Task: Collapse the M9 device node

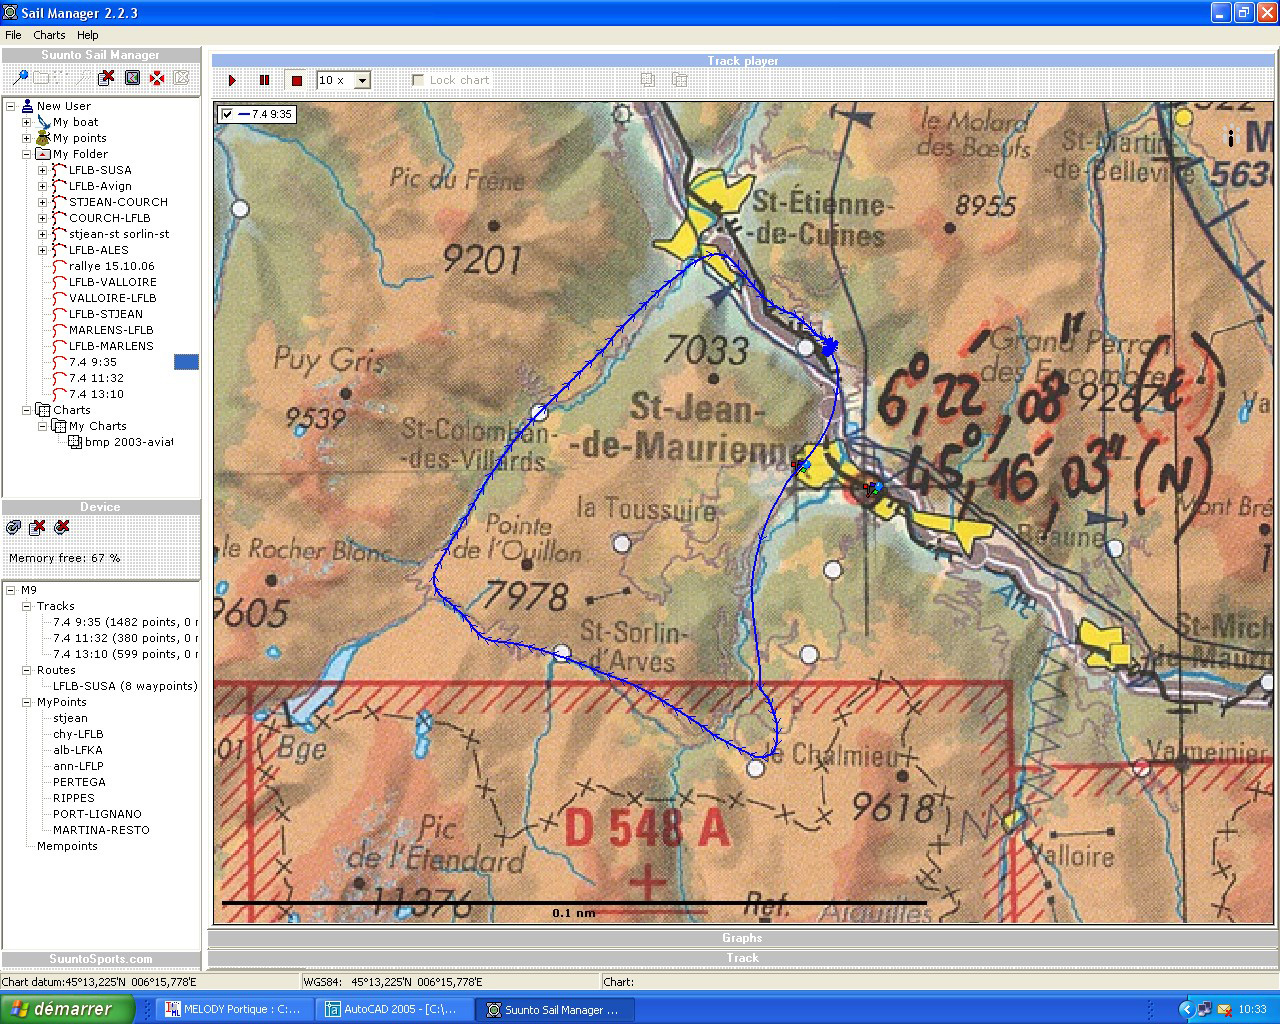Action: (10, 590)
